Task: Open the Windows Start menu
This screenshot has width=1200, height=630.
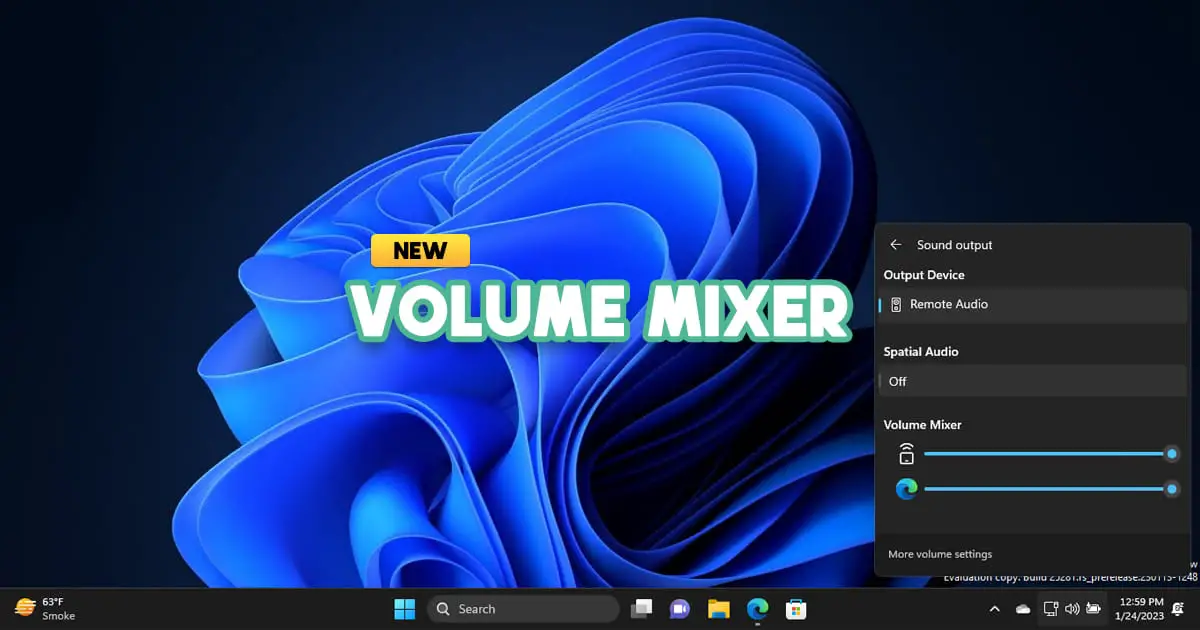Action: tap(405, 609)
